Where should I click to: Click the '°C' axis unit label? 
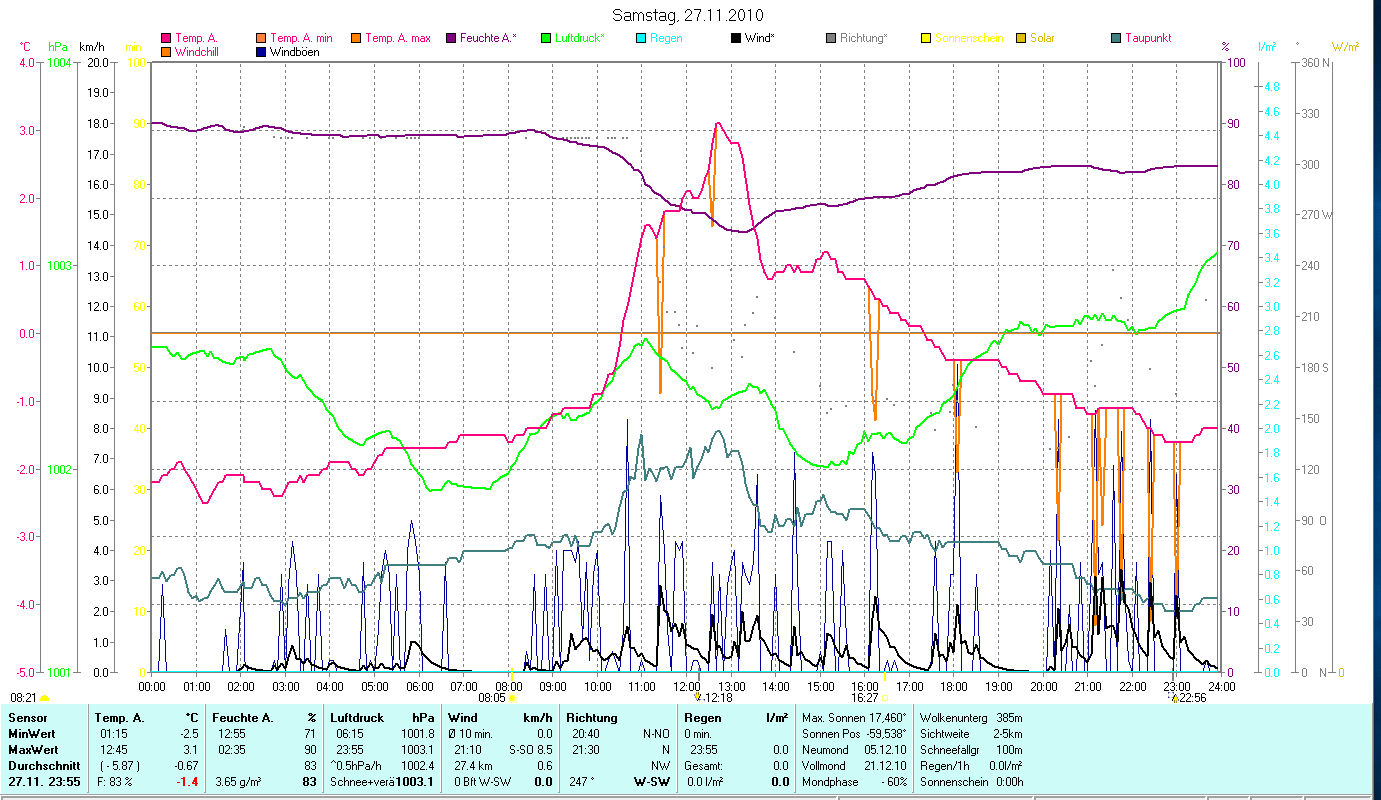point(25,47)
